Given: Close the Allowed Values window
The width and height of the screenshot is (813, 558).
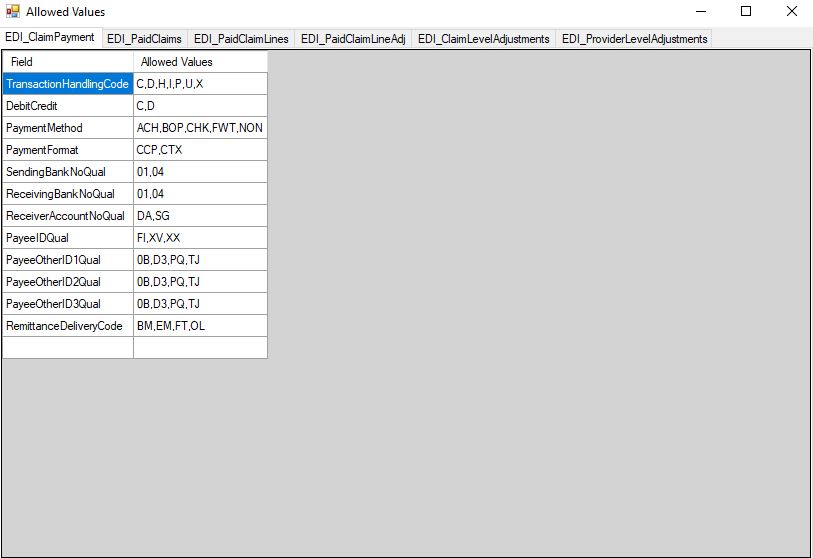Looking at the screenshot, I should 791,11.
